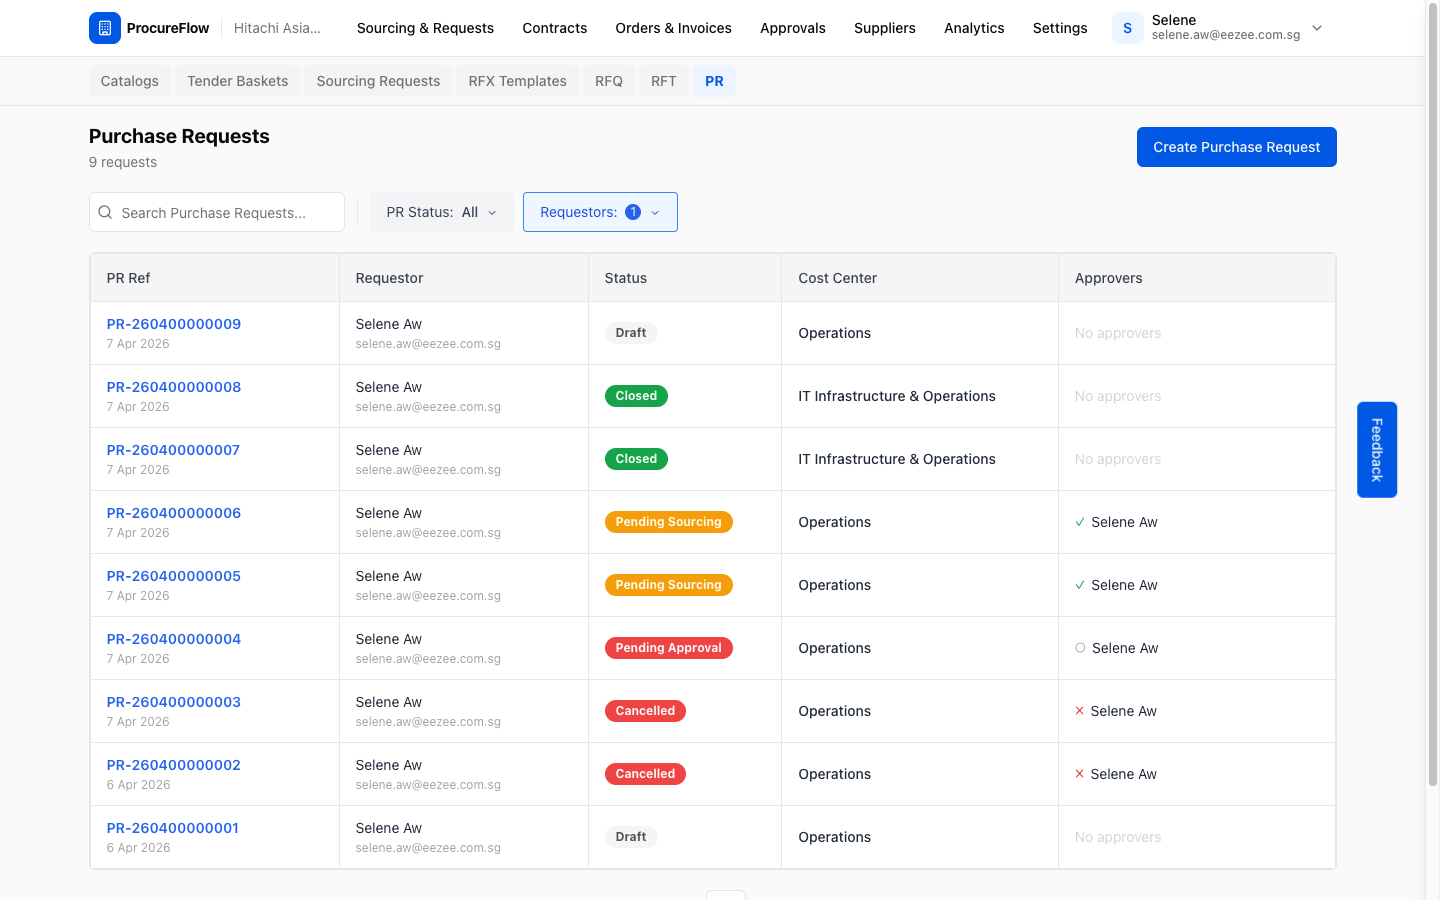Click the user avatar S icon

click(x=1127, y=28)
